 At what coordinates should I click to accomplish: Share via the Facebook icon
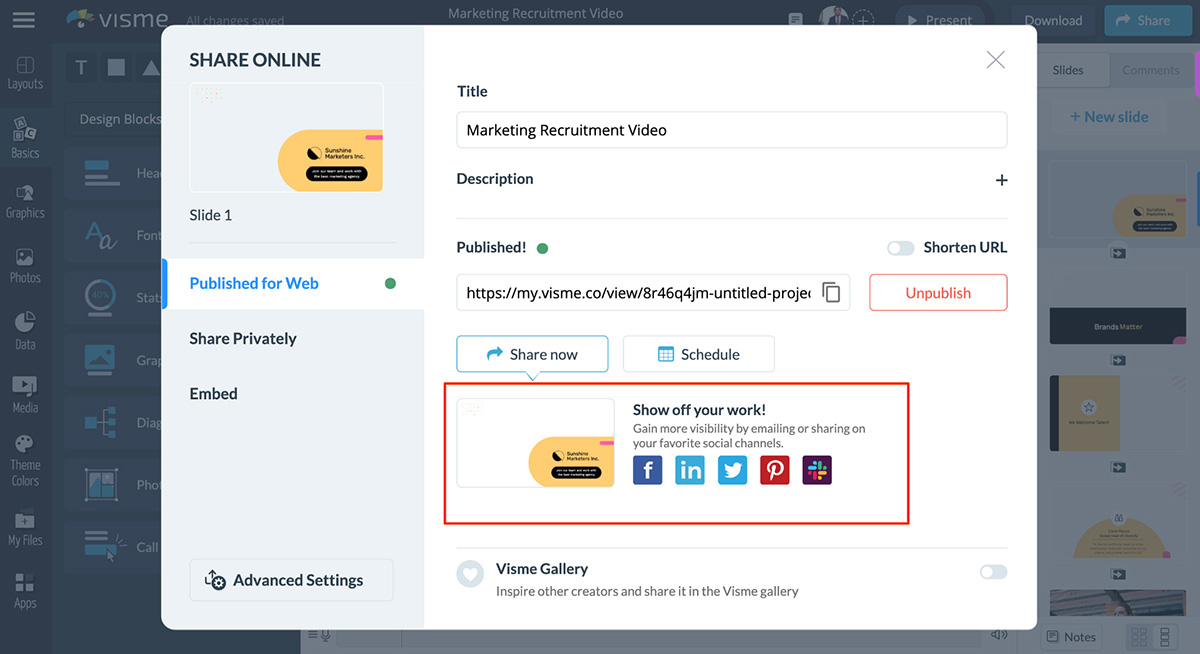pos(647,470)
